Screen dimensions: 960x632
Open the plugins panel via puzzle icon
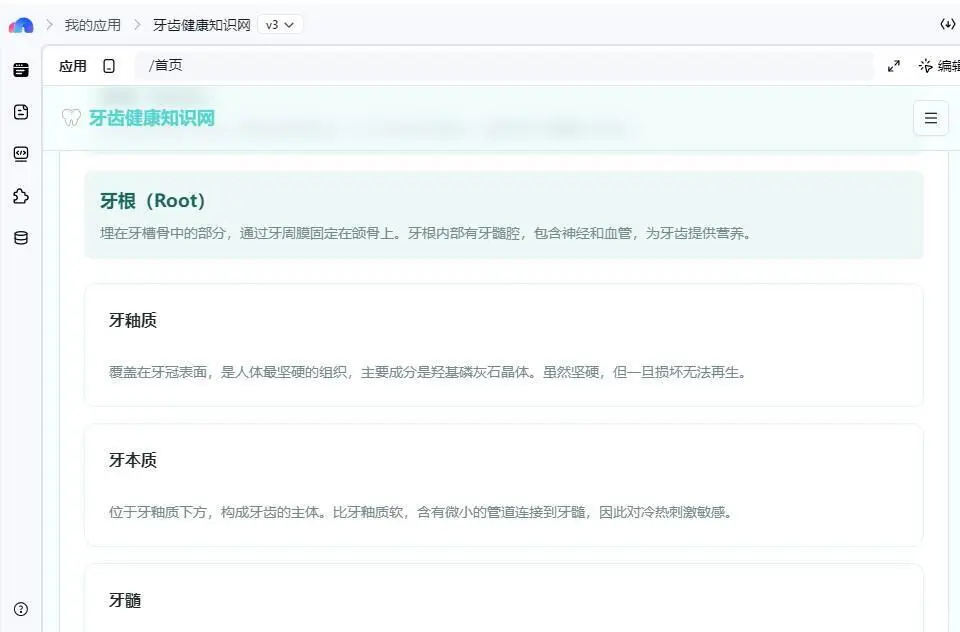coord(20,197)
